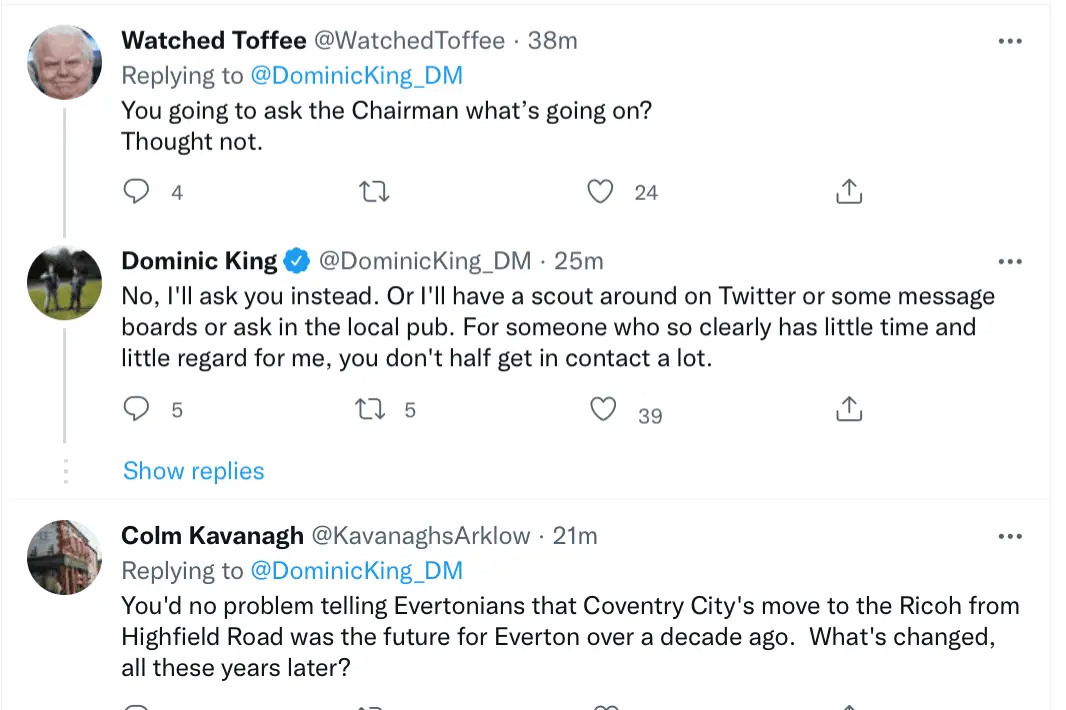The image size is (1066, 710).
Task: Open @DominicKing_DM mention in Watched Toffee's reply
Action: pyautogui.click(x=355, y=75)
